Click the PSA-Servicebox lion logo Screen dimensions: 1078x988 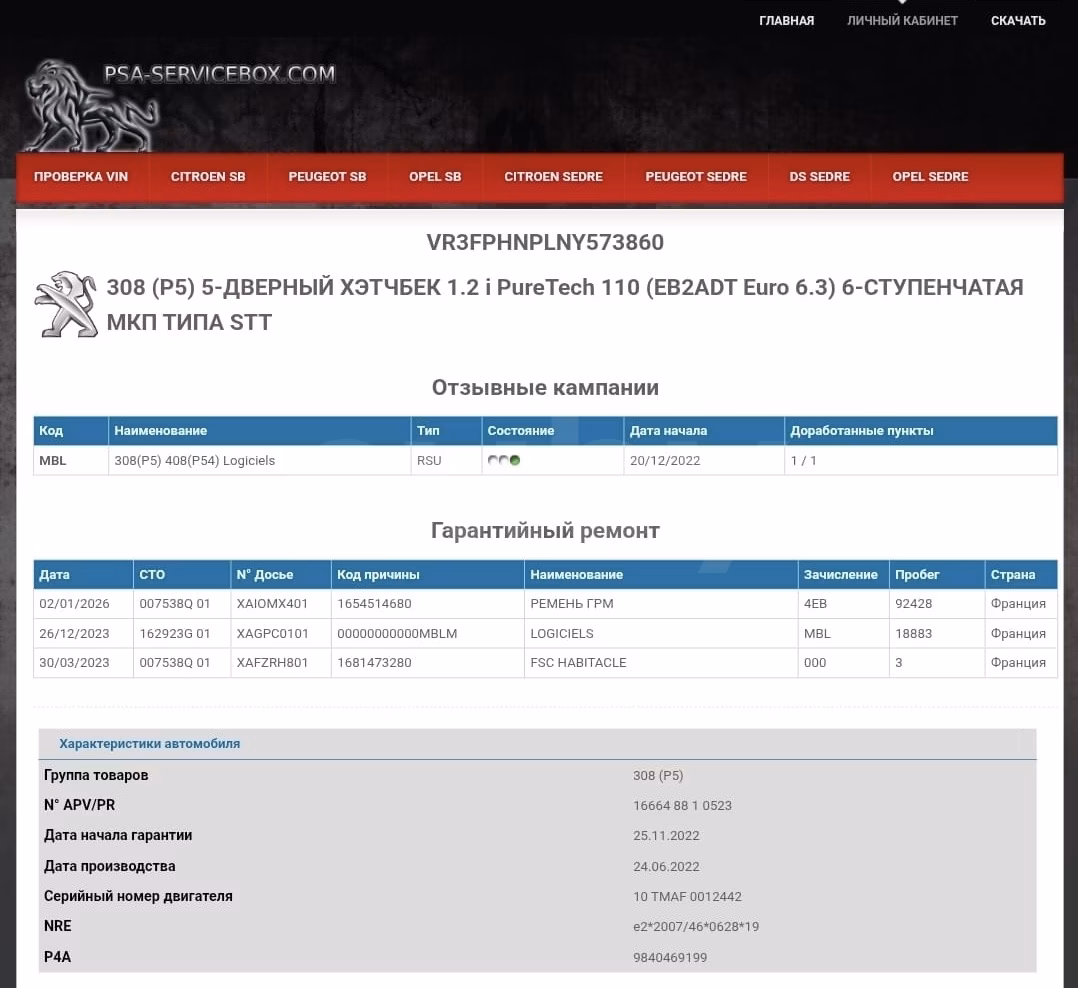(x=91, y=105)
